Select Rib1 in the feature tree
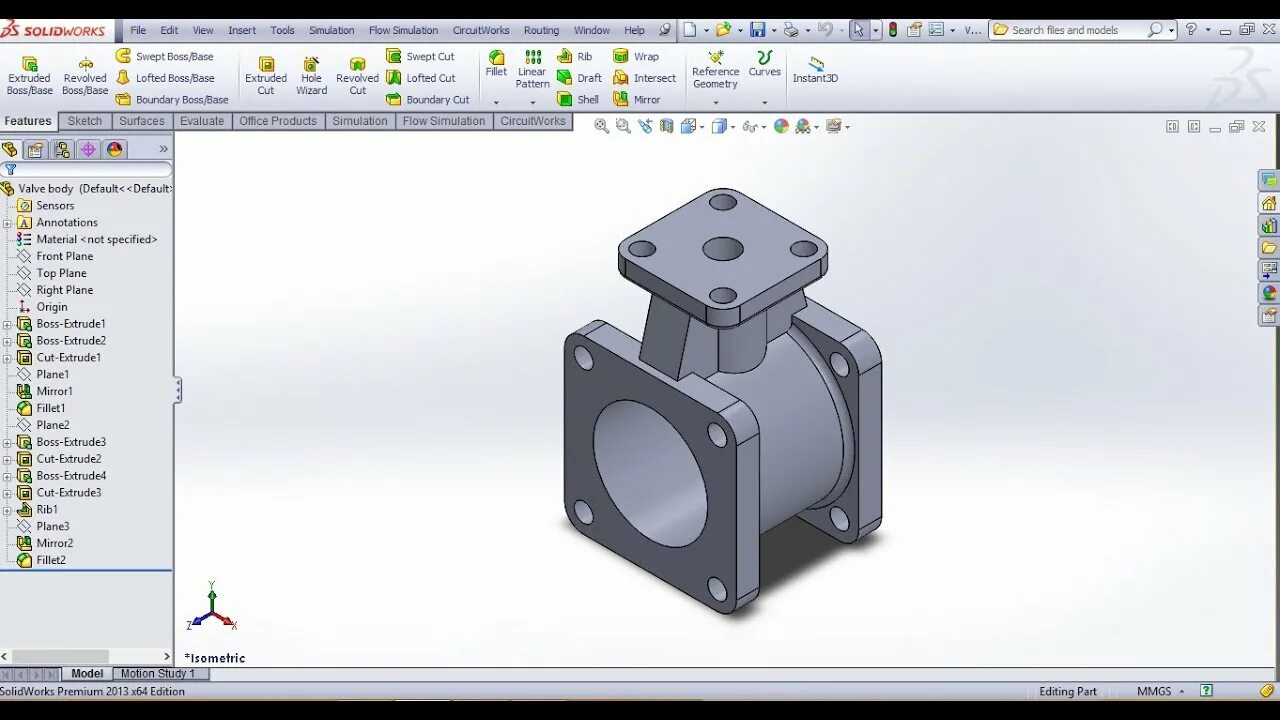The width and height of the screenshot is (1280, 720). [x=46, y=509]
